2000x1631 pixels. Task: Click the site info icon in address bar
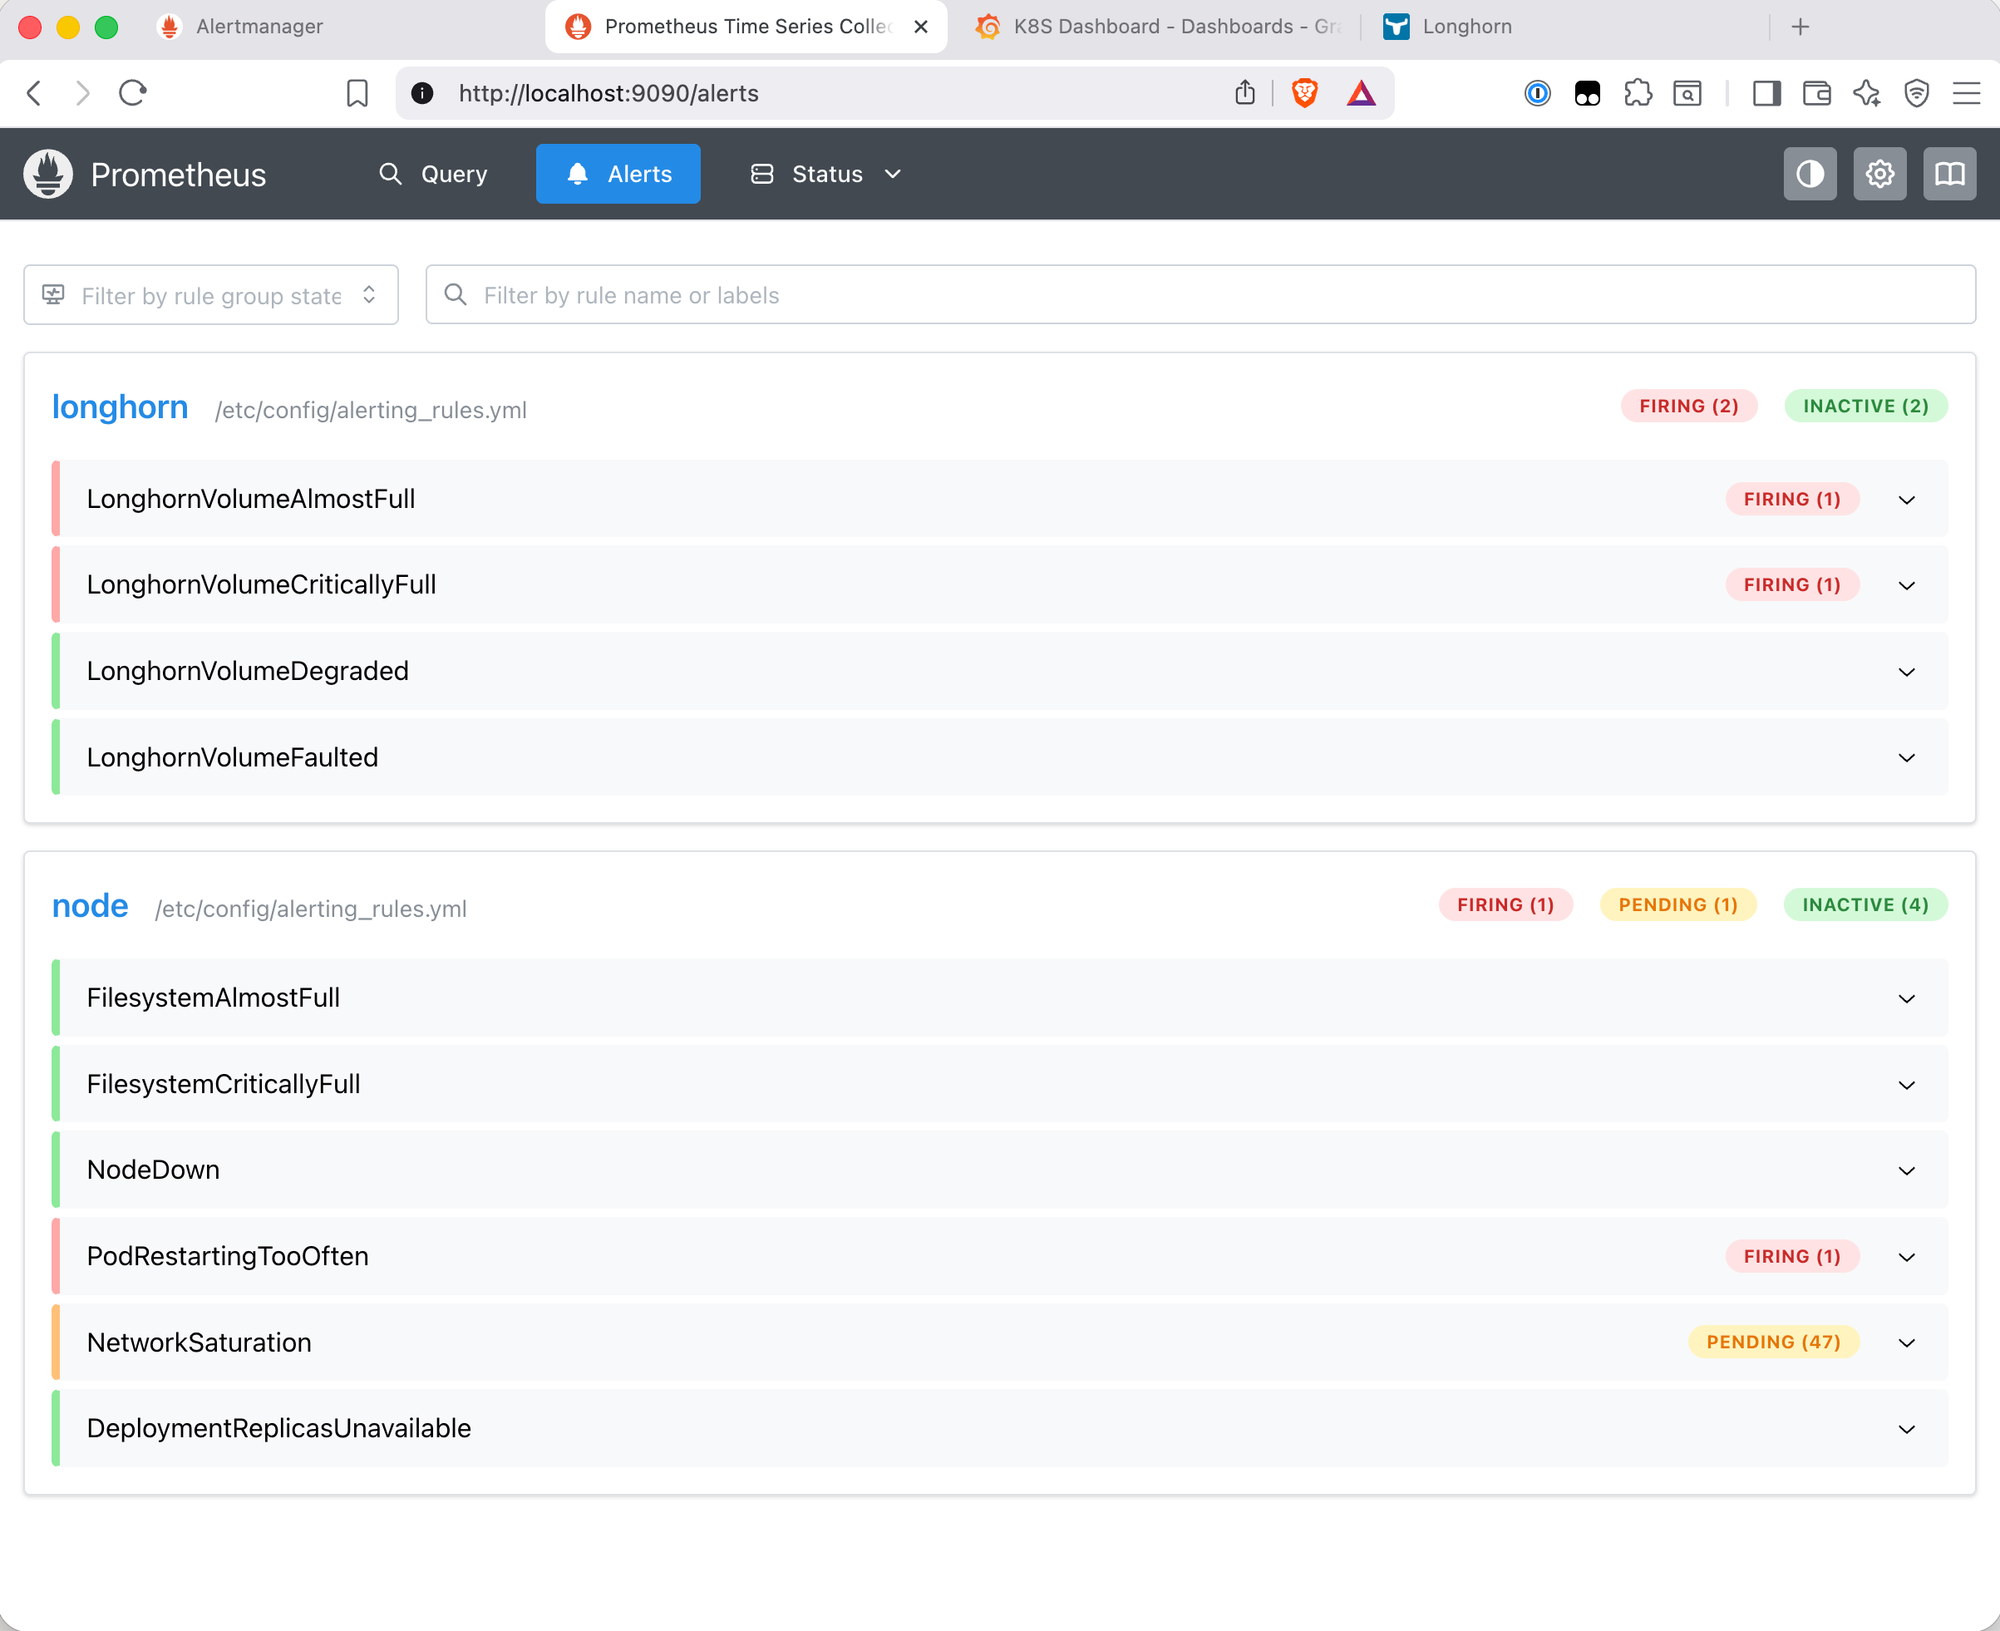(423, 93)
